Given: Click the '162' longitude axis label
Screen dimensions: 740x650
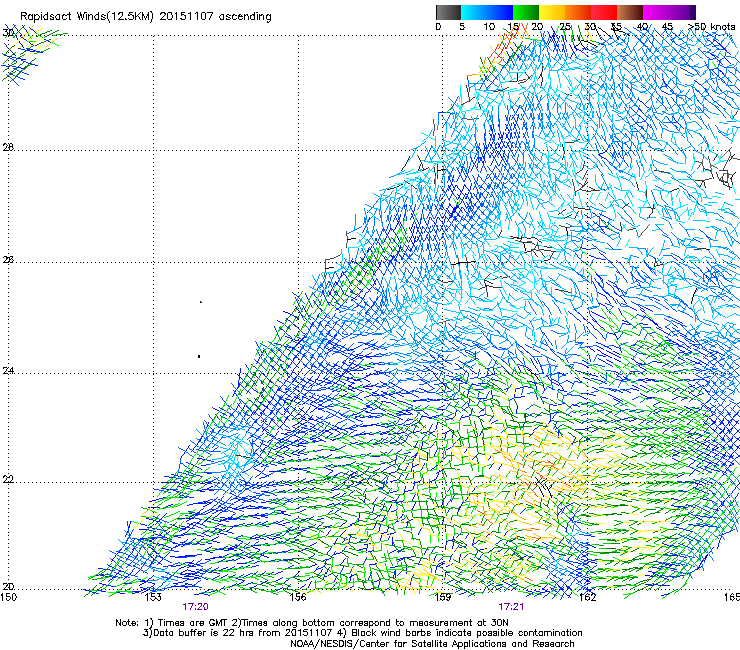Looking at the screenshot, I should pos(587,597).
